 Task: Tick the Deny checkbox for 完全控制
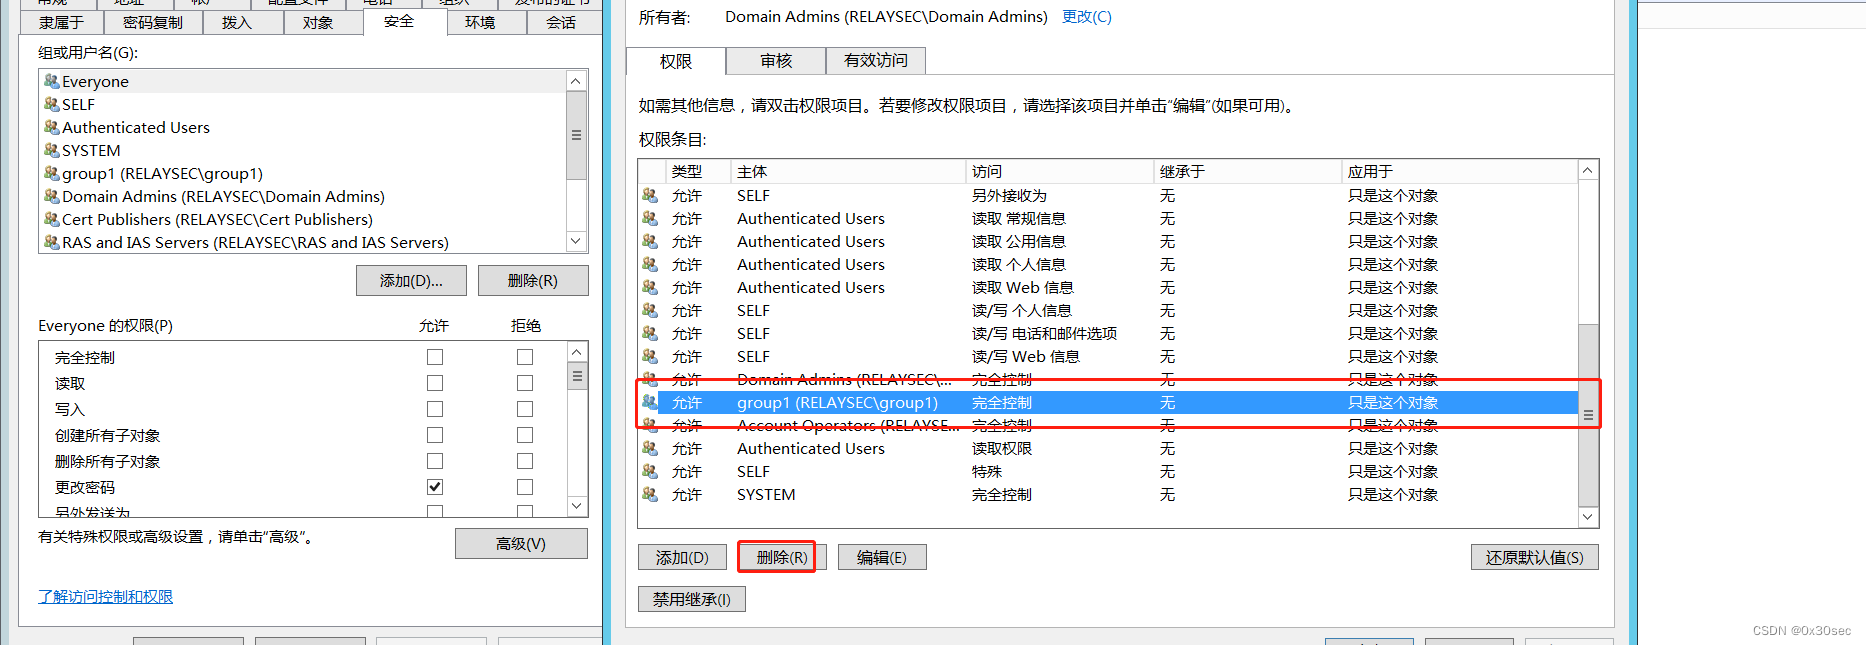coord(525,357)
